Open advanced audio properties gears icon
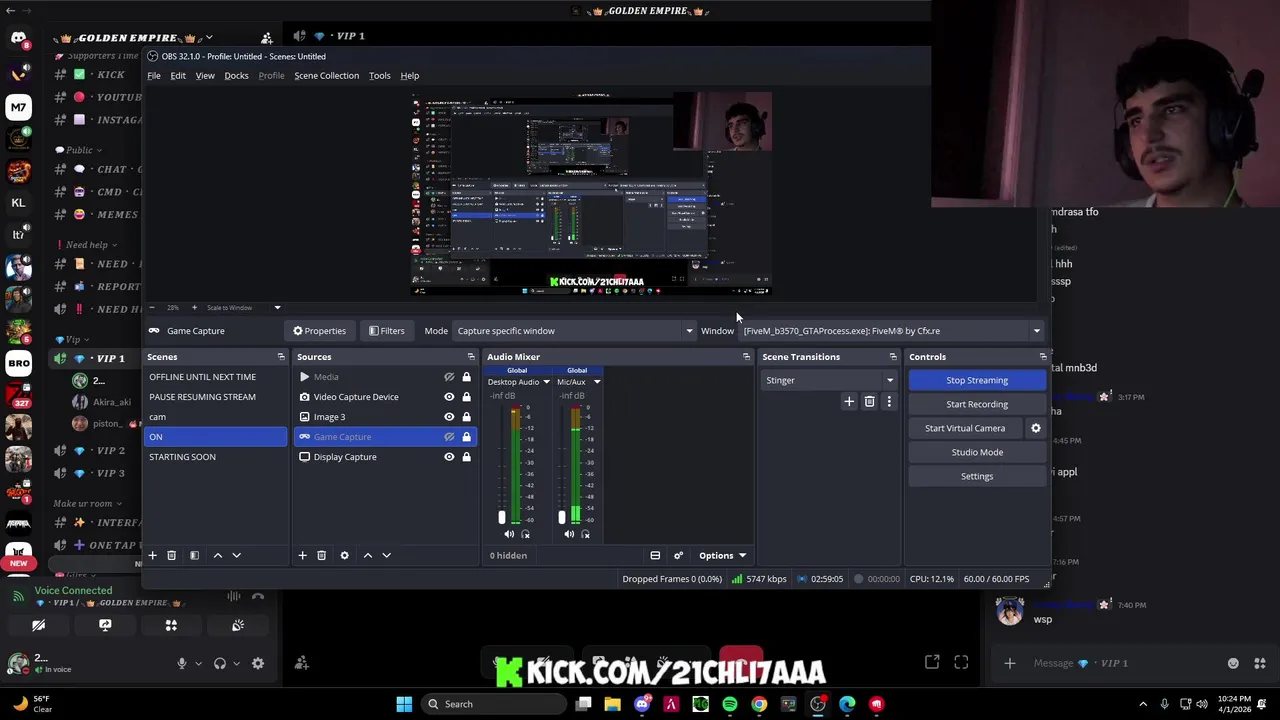Image resolution: width=1280 pixels, height=720 pixels. [x=678, y=555]
